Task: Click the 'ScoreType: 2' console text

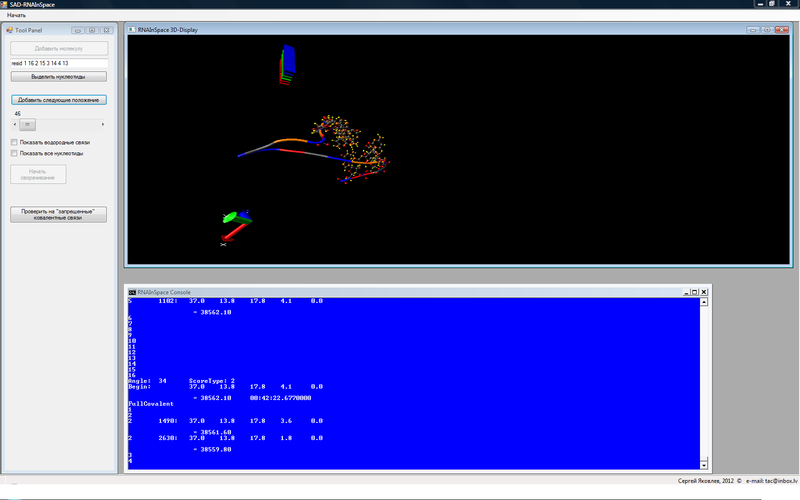Action: 212,381
